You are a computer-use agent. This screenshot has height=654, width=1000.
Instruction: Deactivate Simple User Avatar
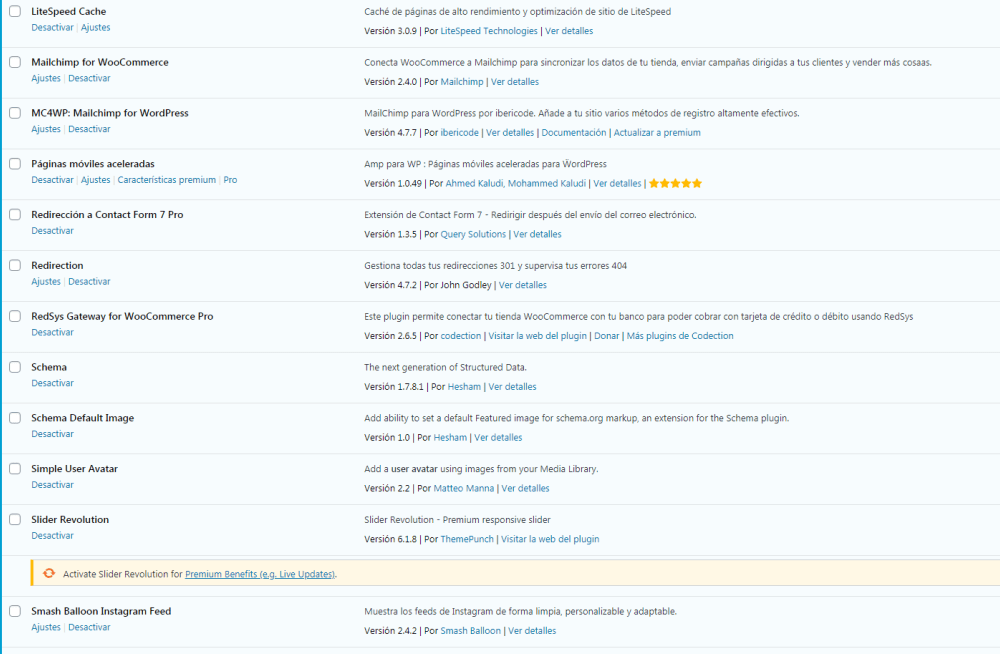(52, 485)
